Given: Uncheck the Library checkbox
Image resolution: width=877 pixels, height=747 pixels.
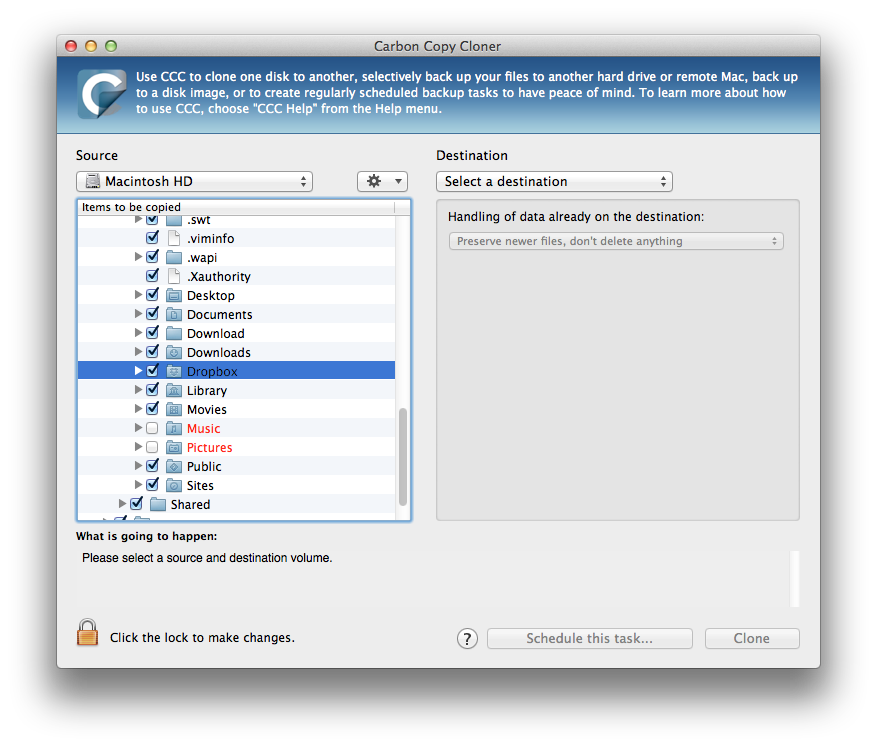Looking at the screenshot, I should pyautogui.click(x=152, y=390).
